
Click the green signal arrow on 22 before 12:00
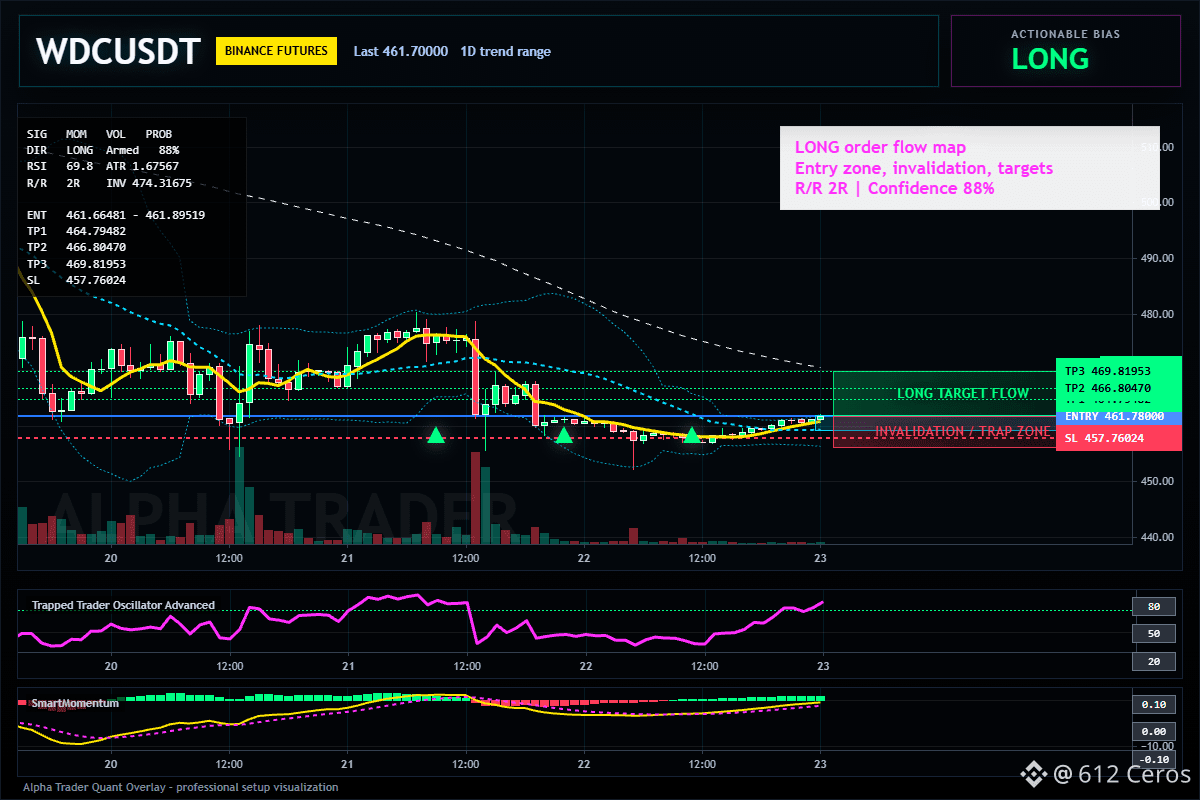click(691, 435)
